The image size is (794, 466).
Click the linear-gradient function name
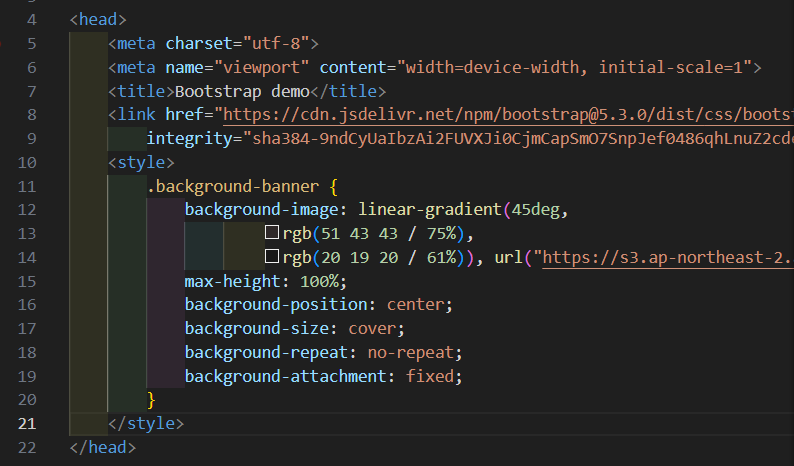tap(429, 209)
